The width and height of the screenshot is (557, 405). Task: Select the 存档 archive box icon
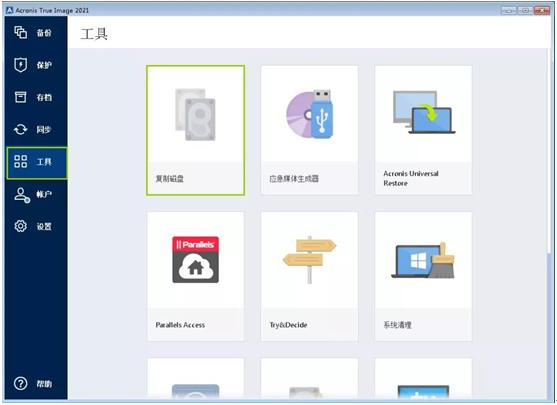click(21, 97)
